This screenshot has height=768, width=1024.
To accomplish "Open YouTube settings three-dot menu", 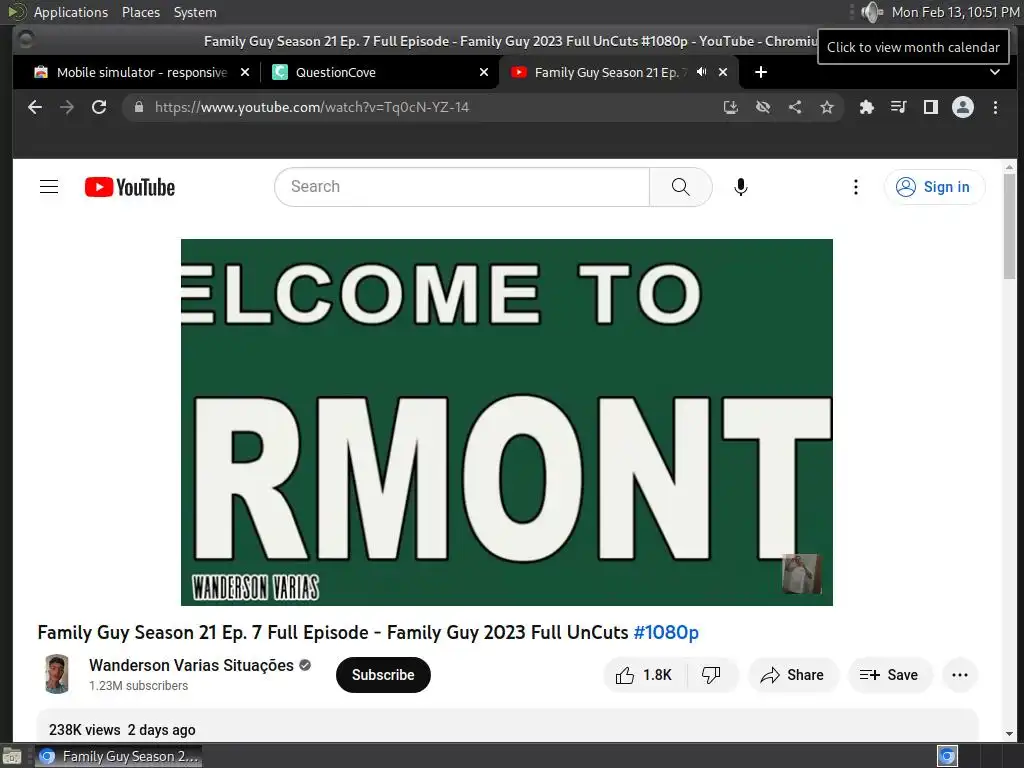I will pyautogui.click(x=856, y=187).
